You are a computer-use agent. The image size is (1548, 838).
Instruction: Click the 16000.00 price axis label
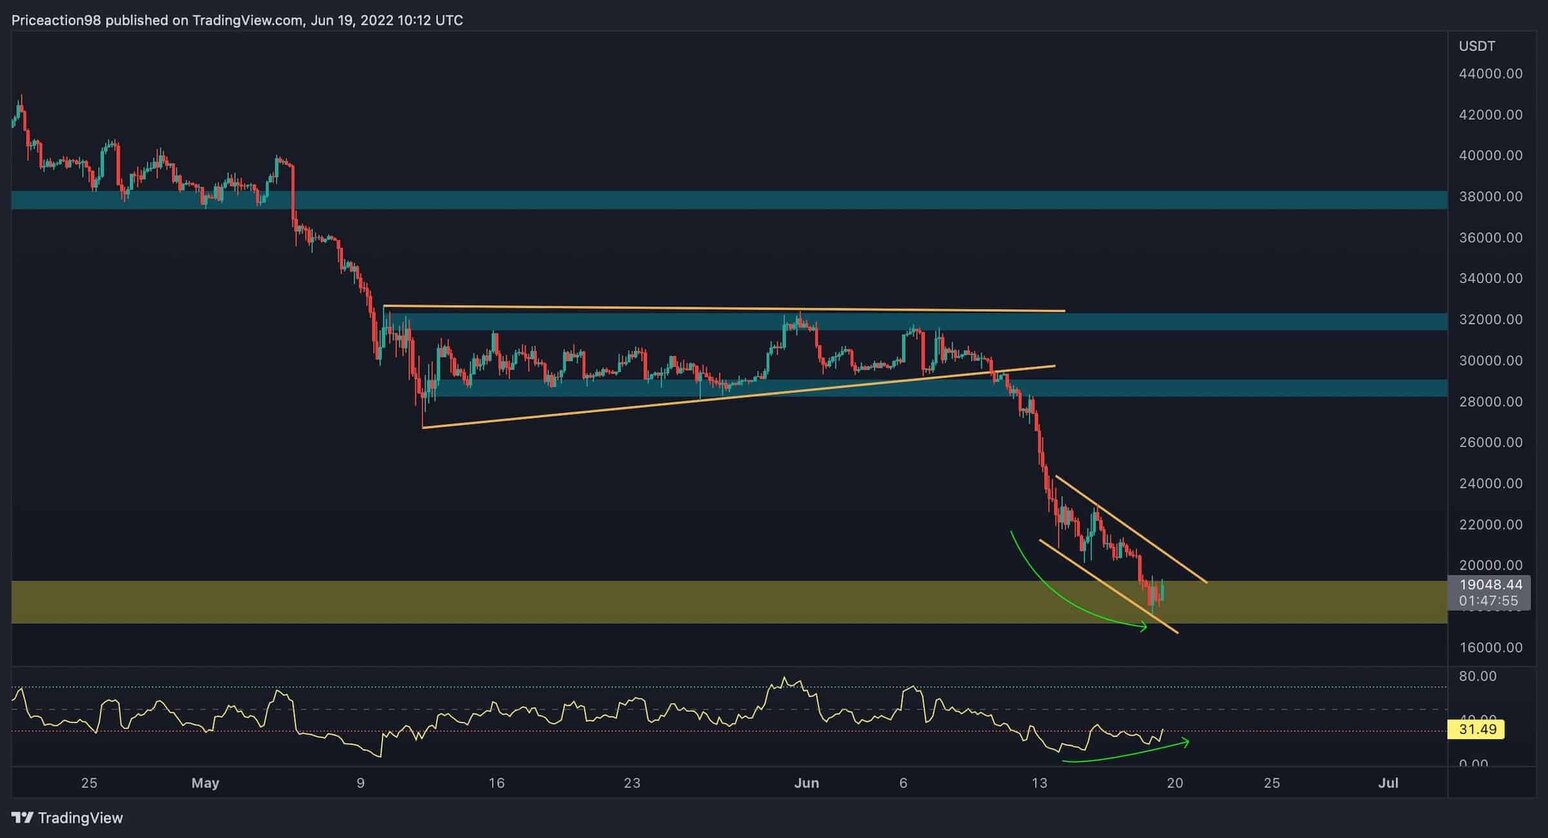(x=1491, y=648)
